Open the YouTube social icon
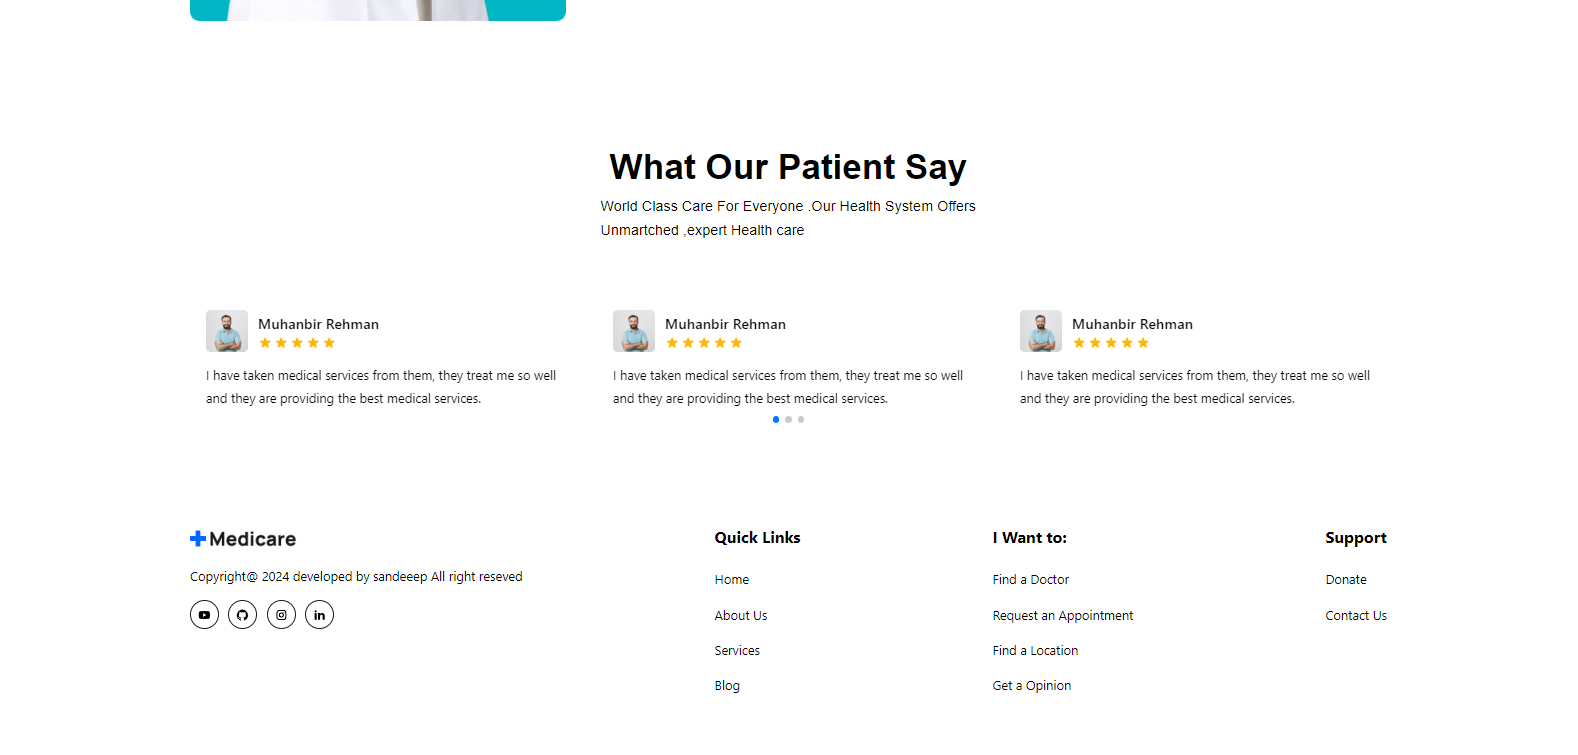Viewport: 1578px width, 755px height. [x=204, y=615]
